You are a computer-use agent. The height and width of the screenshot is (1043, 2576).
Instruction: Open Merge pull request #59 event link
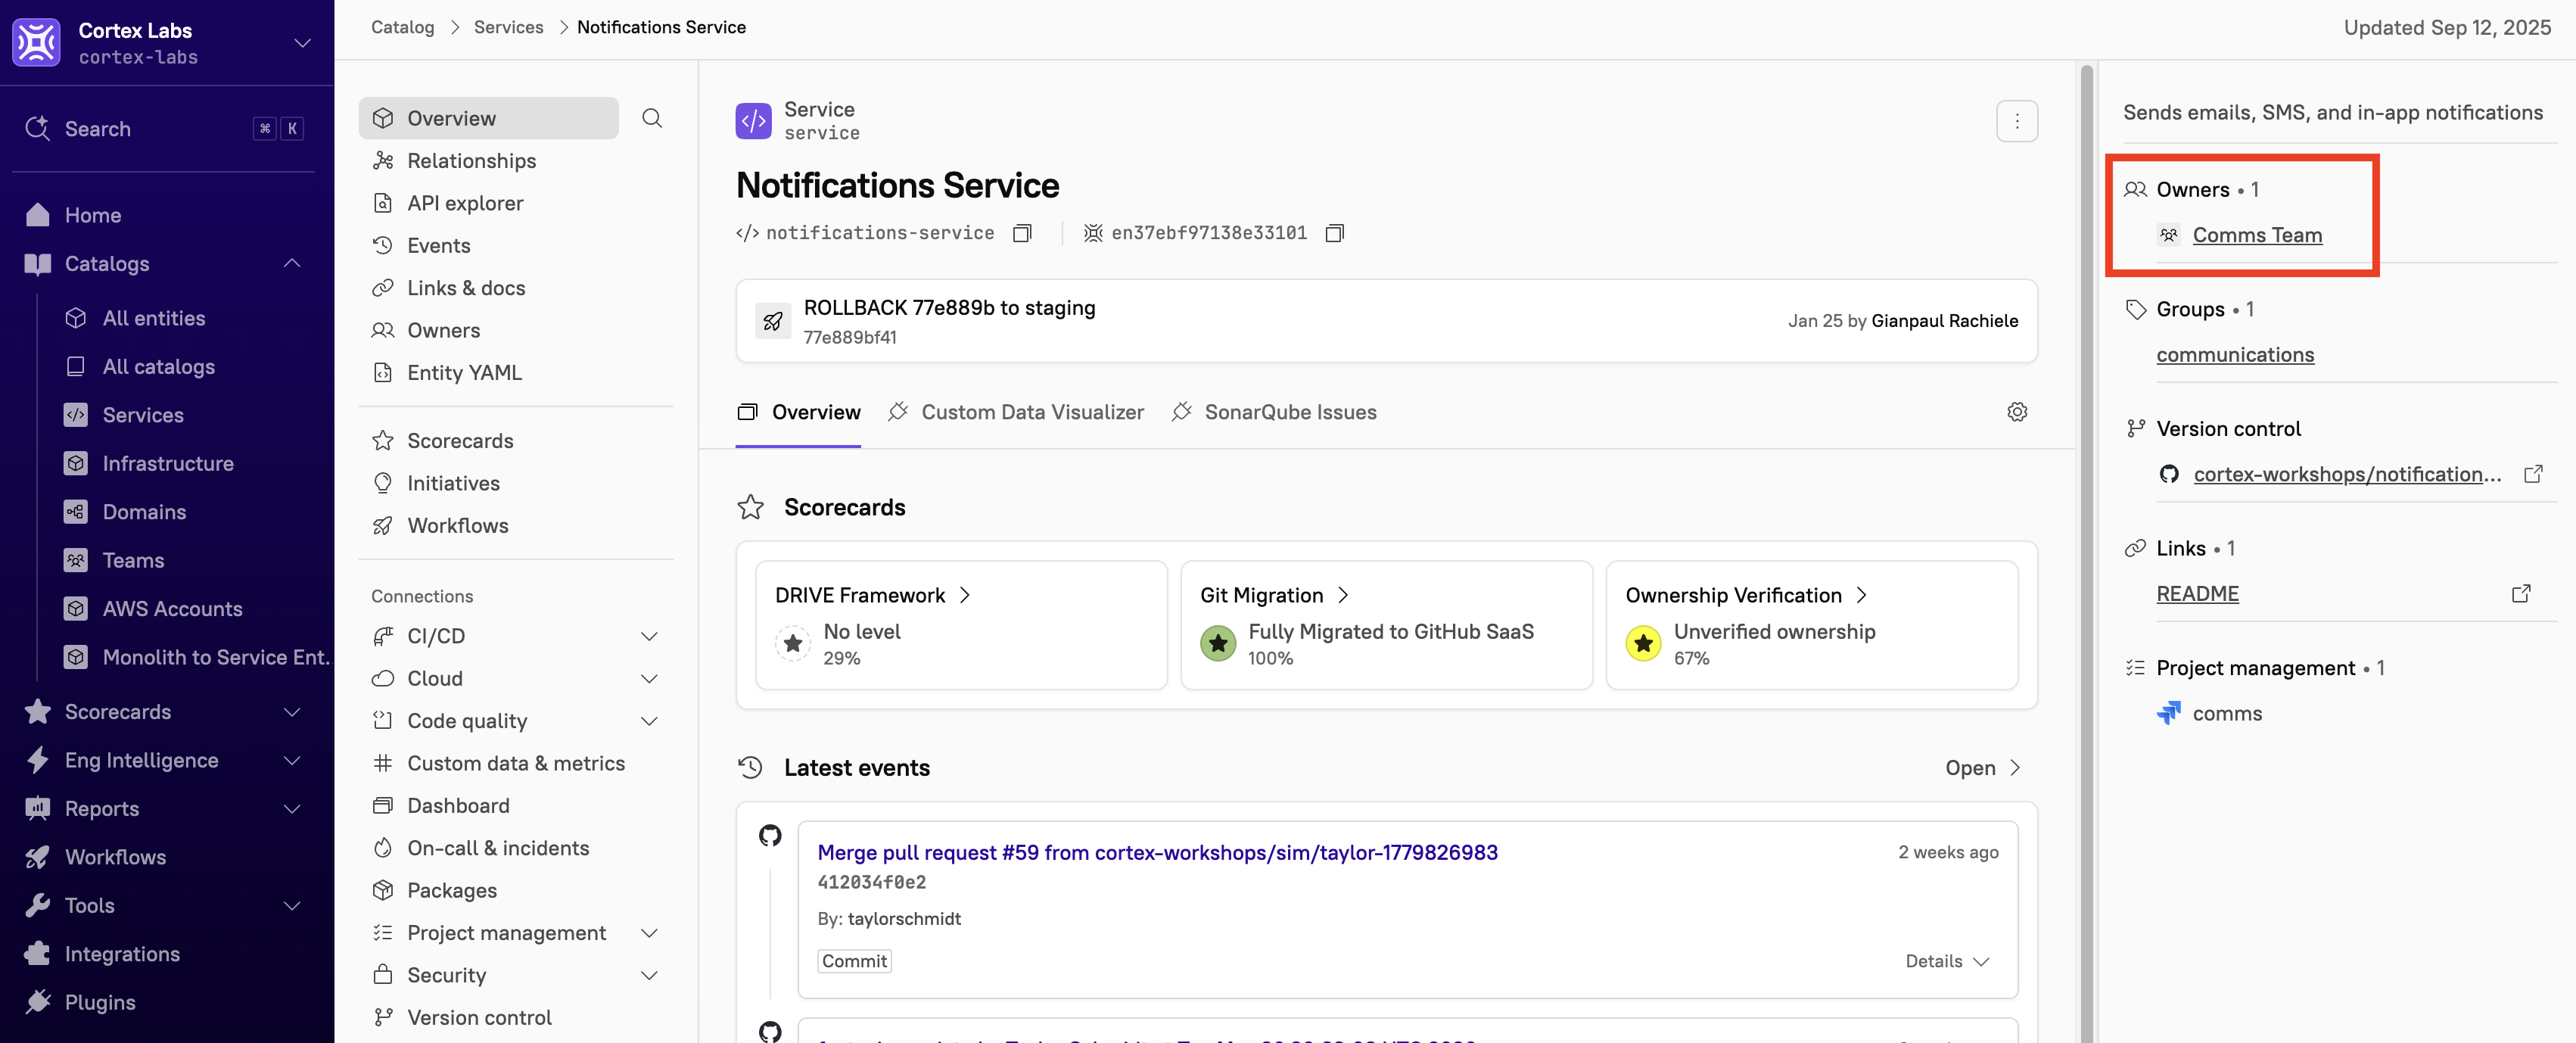(x=1157, y=853)
